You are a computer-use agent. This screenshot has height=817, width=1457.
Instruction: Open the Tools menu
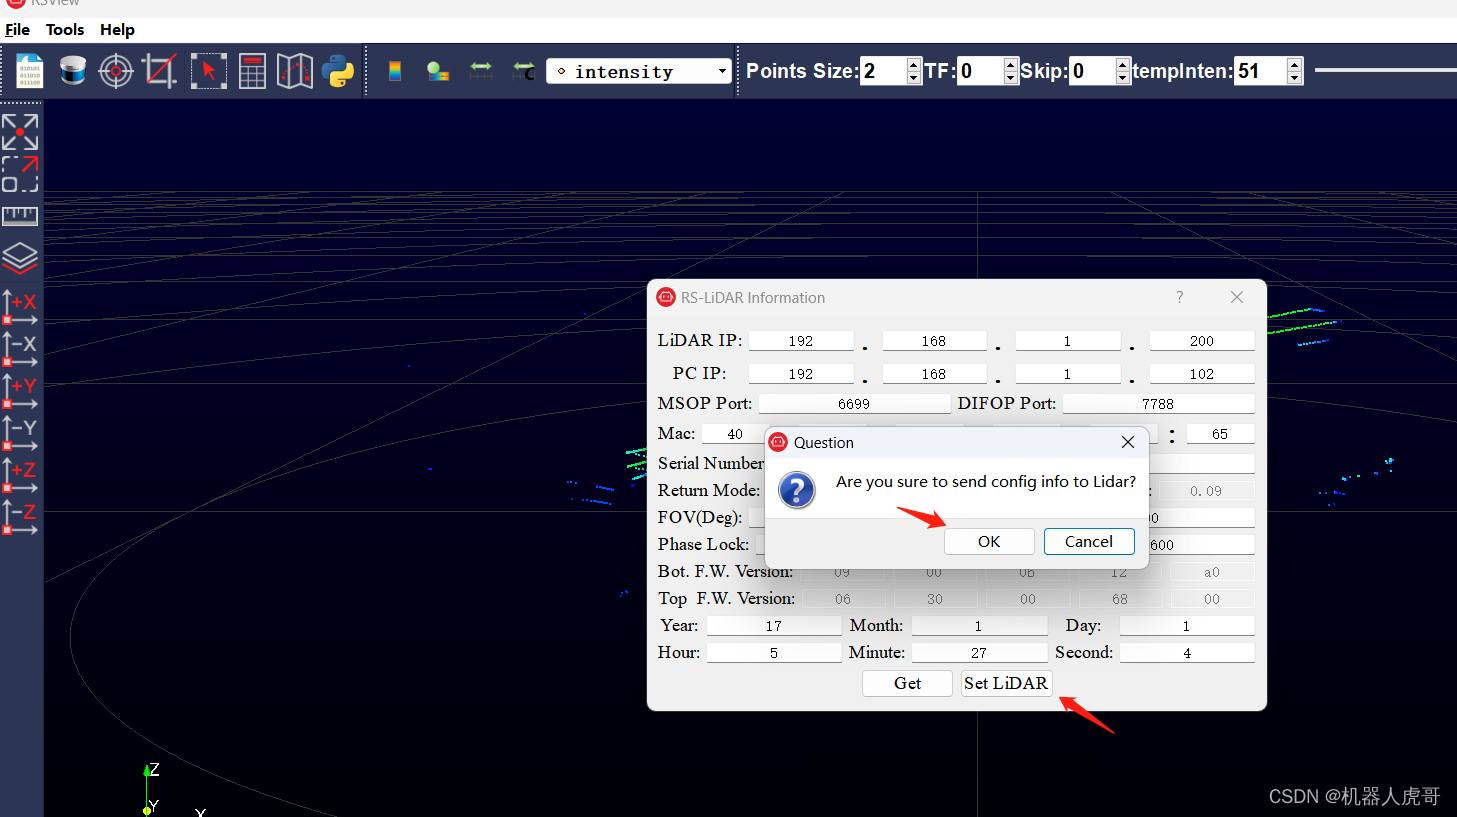tap(65, 30)
